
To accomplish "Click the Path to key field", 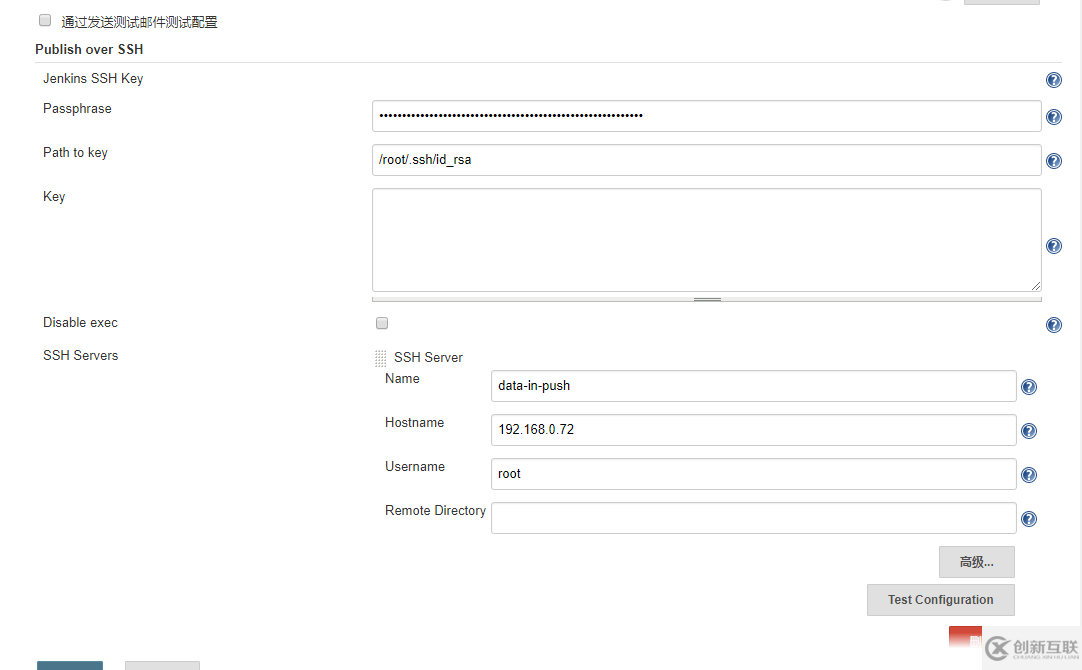I will (x=706, y=160).
